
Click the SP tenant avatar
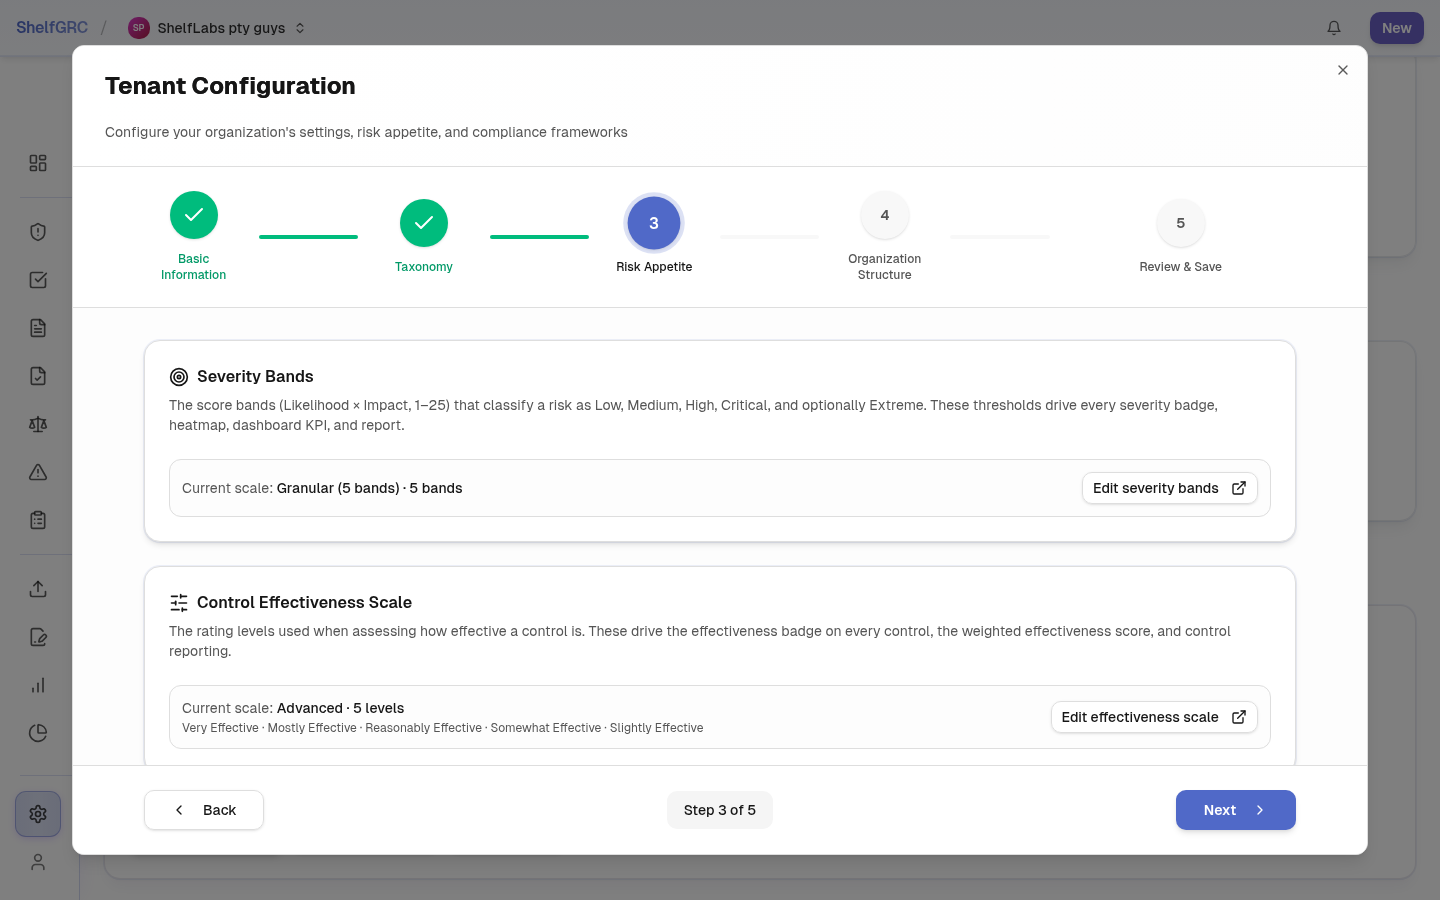coord(138,28)
